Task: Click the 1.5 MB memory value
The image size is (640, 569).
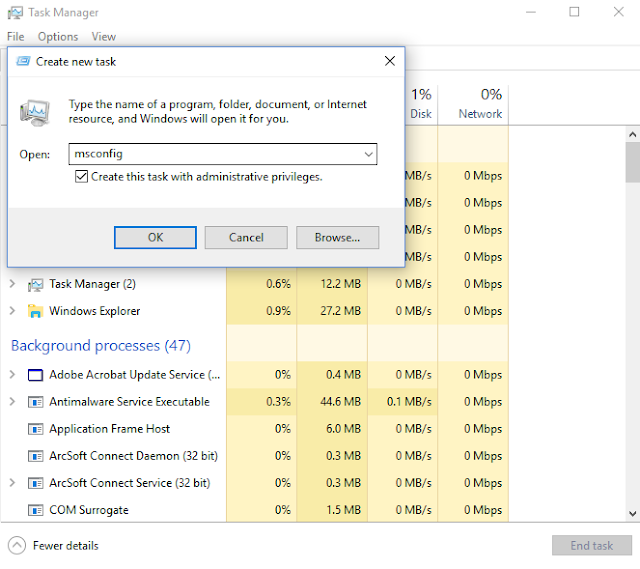Action: pyautogui.click(x=343, y=510)
